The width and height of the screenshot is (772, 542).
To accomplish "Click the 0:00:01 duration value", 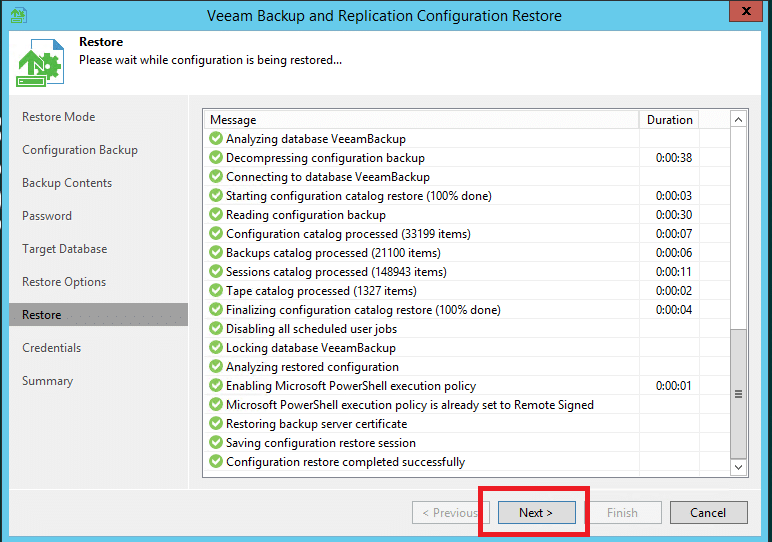I will coord(674,385).
